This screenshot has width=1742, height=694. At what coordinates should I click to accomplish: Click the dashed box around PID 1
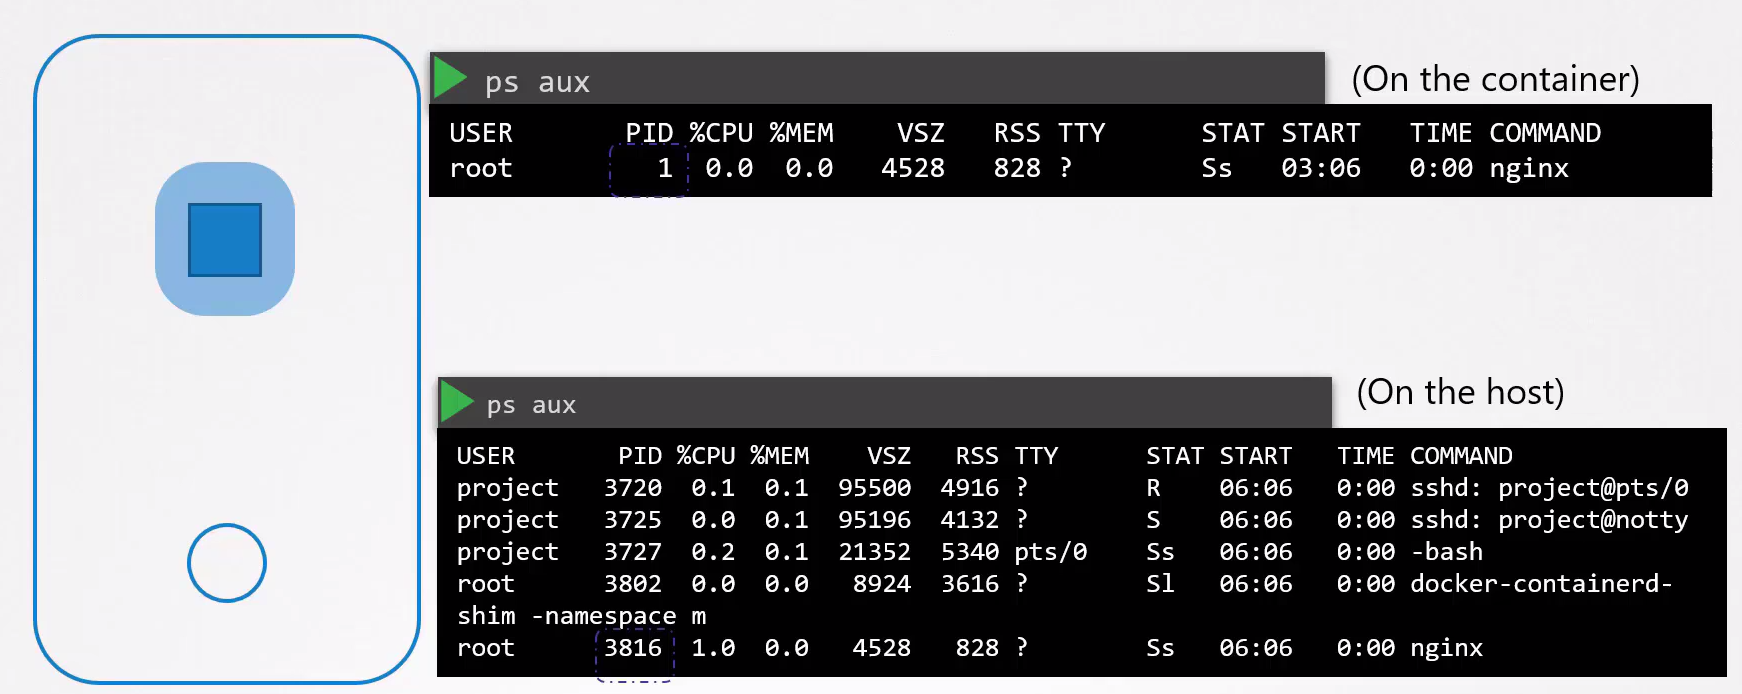[649, 169]
